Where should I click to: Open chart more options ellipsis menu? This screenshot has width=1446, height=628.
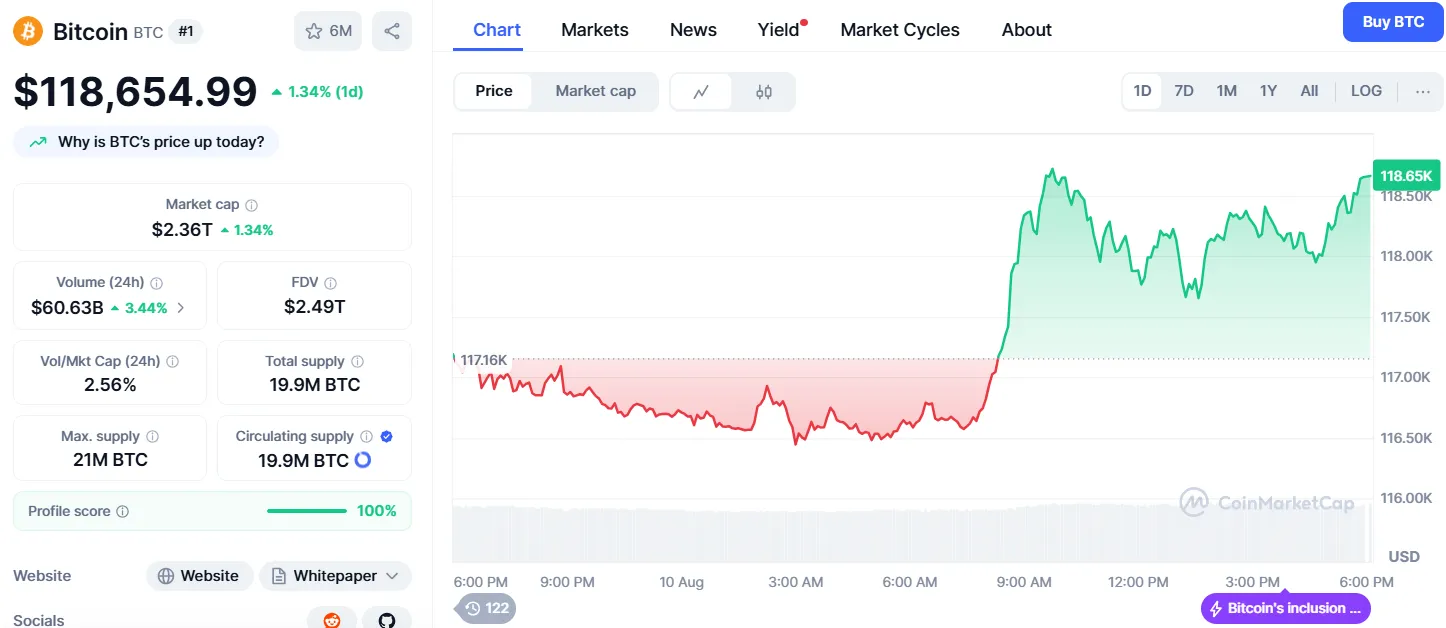[x=1422, y=91]
